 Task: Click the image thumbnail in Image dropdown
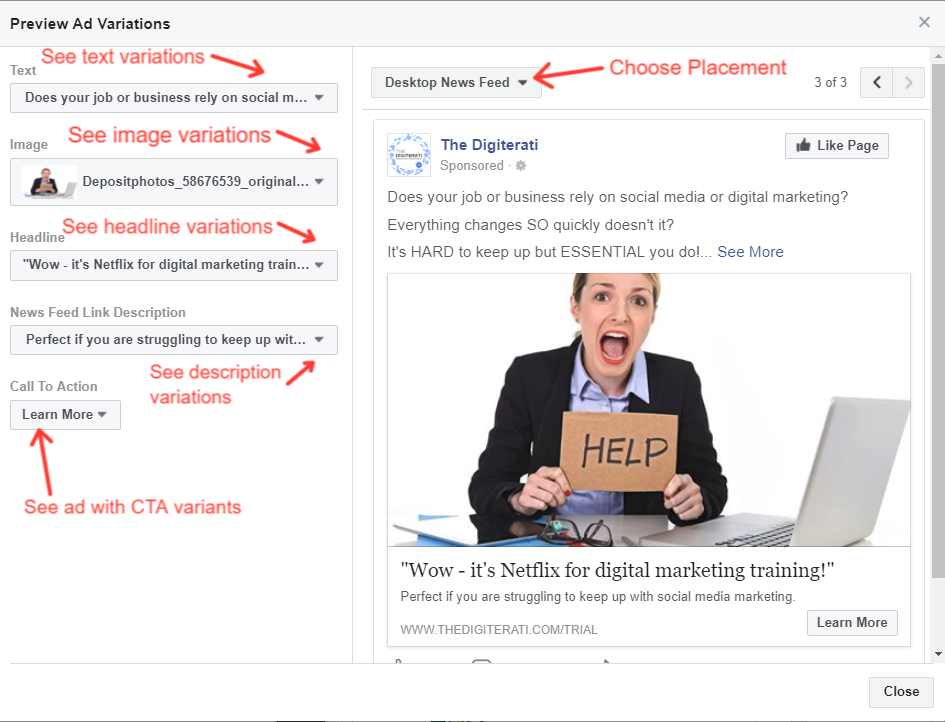point(49,182)
